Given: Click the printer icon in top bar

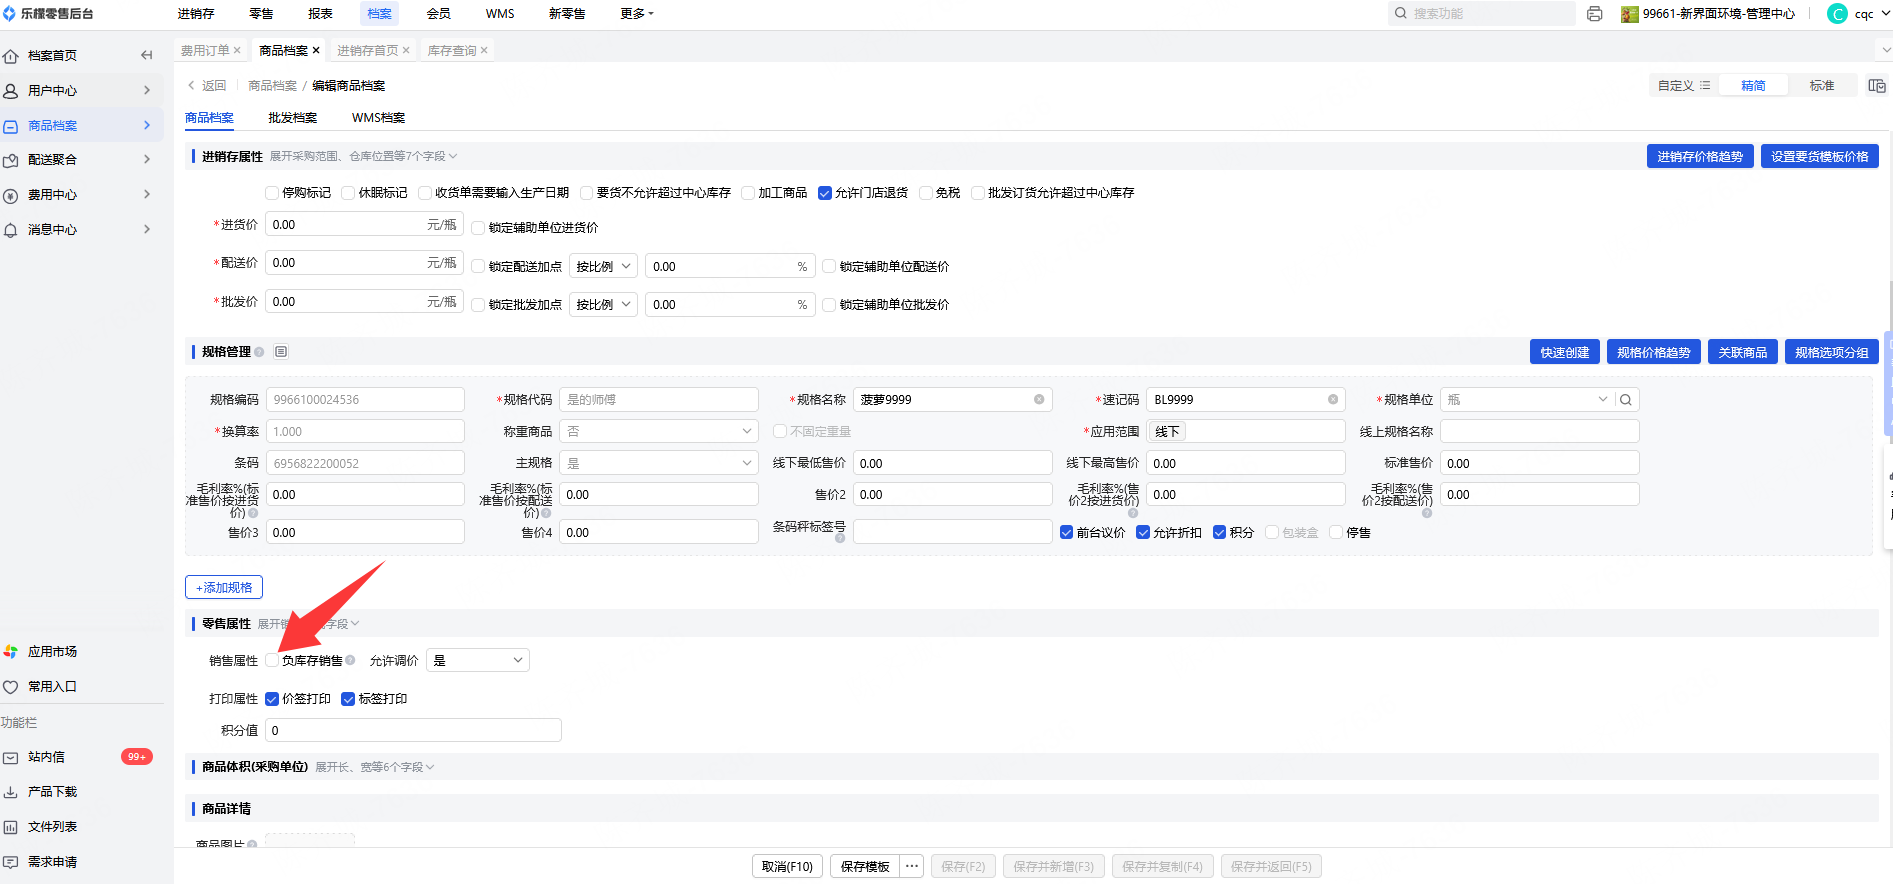Looking at the screenshot, I should pos(1595,14).
